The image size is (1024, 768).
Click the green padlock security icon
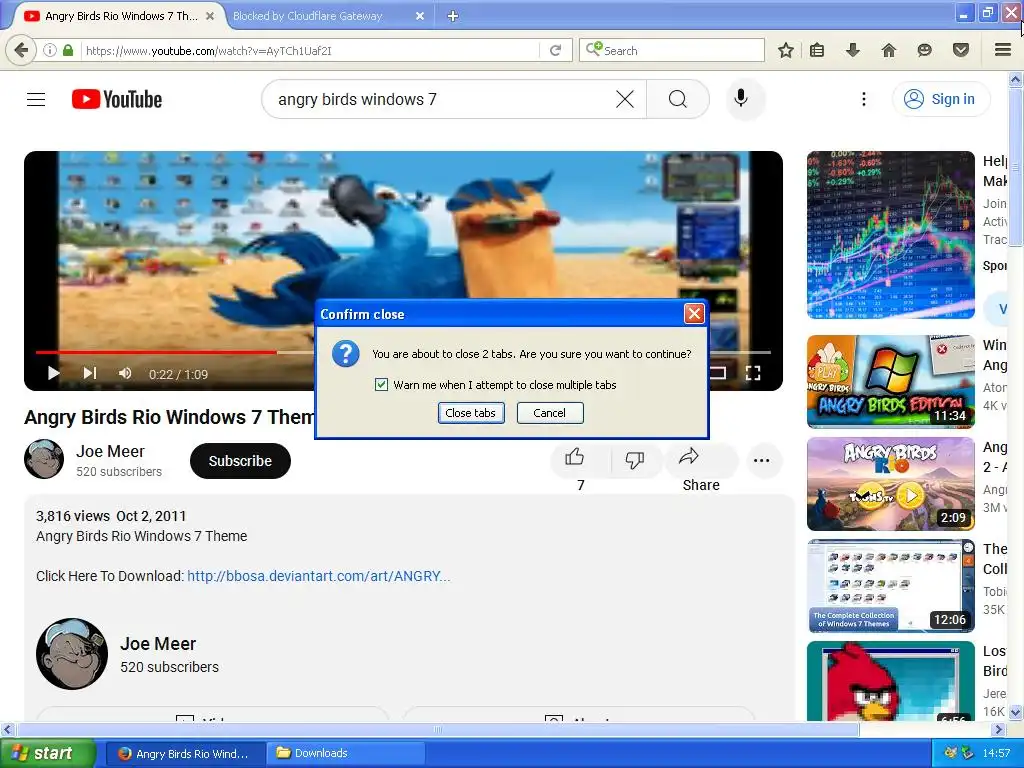tap(68, 50)
